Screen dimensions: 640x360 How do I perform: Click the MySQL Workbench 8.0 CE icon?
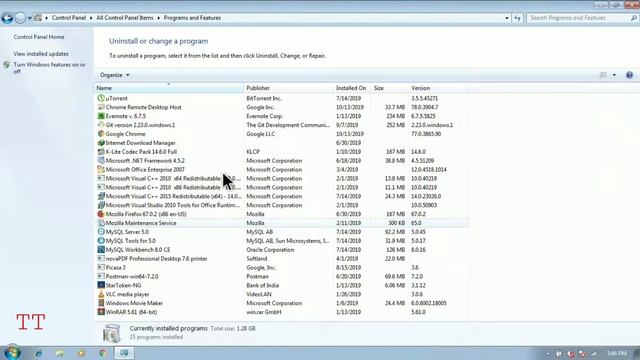(101, 249)
